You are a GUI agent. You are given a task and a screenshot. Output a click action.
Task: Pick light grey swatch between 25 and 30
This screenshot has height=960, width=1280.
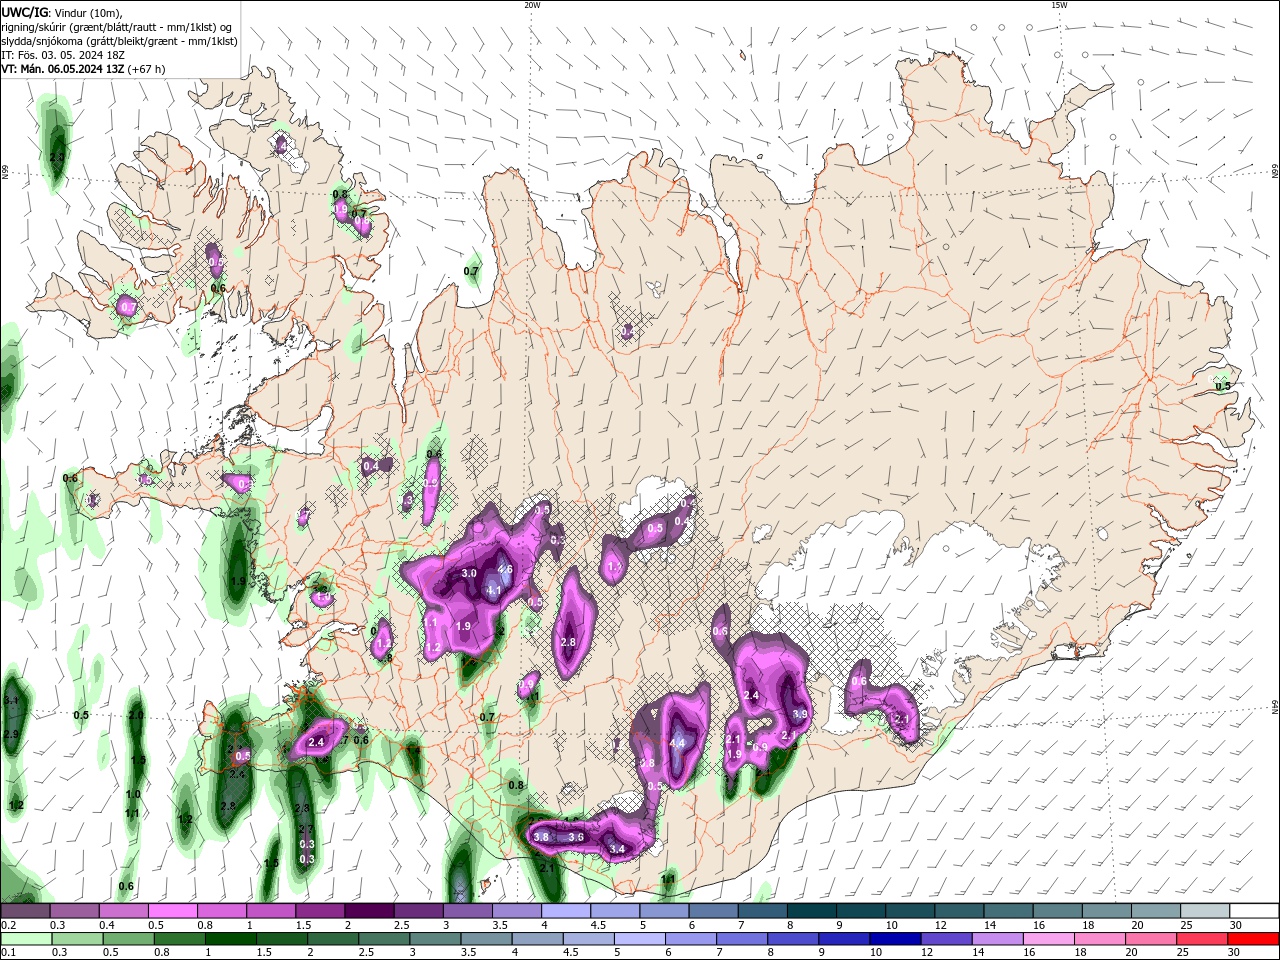tap(1205, 911)
